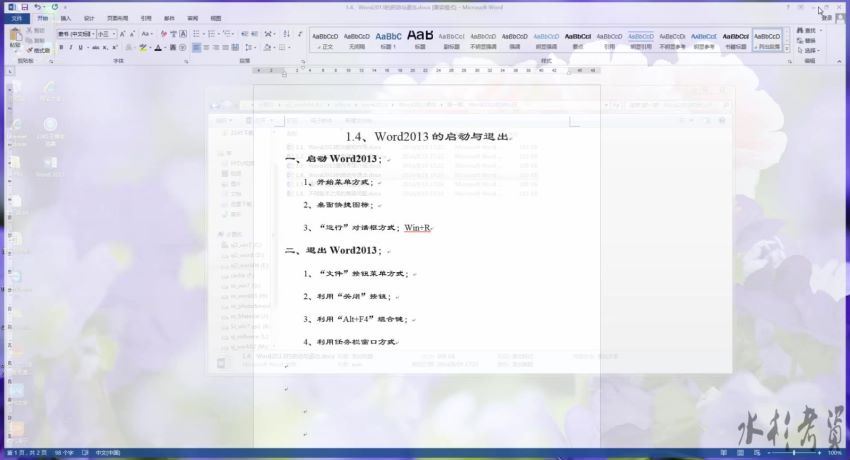Viewport: 850px width, 460px height.
Task: Switch to the 设计 (Design) ribbon tab
Action: point(89,18)
